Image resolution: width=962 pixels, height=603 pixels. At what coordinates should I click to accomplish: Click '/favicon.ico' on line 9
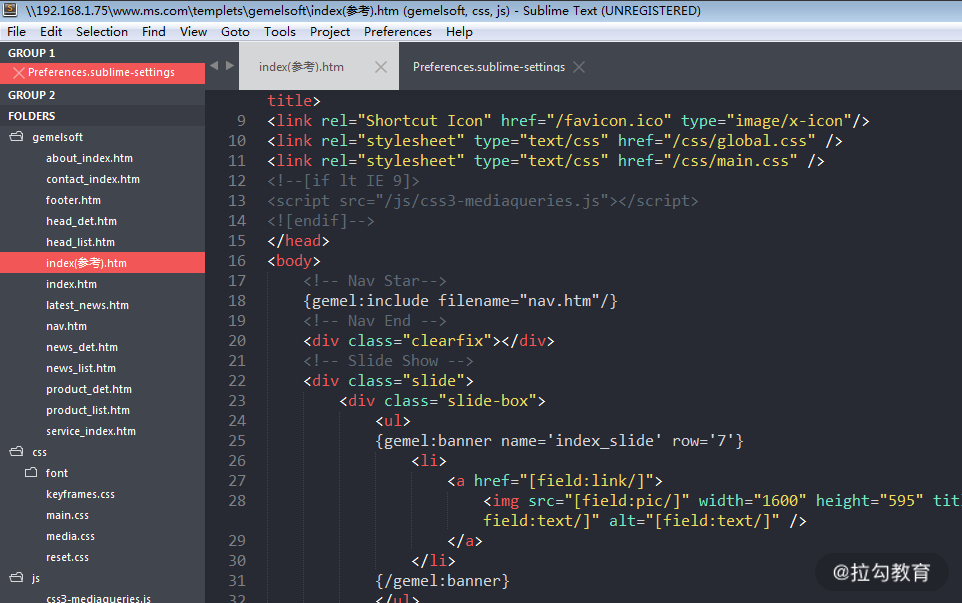point(609,121)
